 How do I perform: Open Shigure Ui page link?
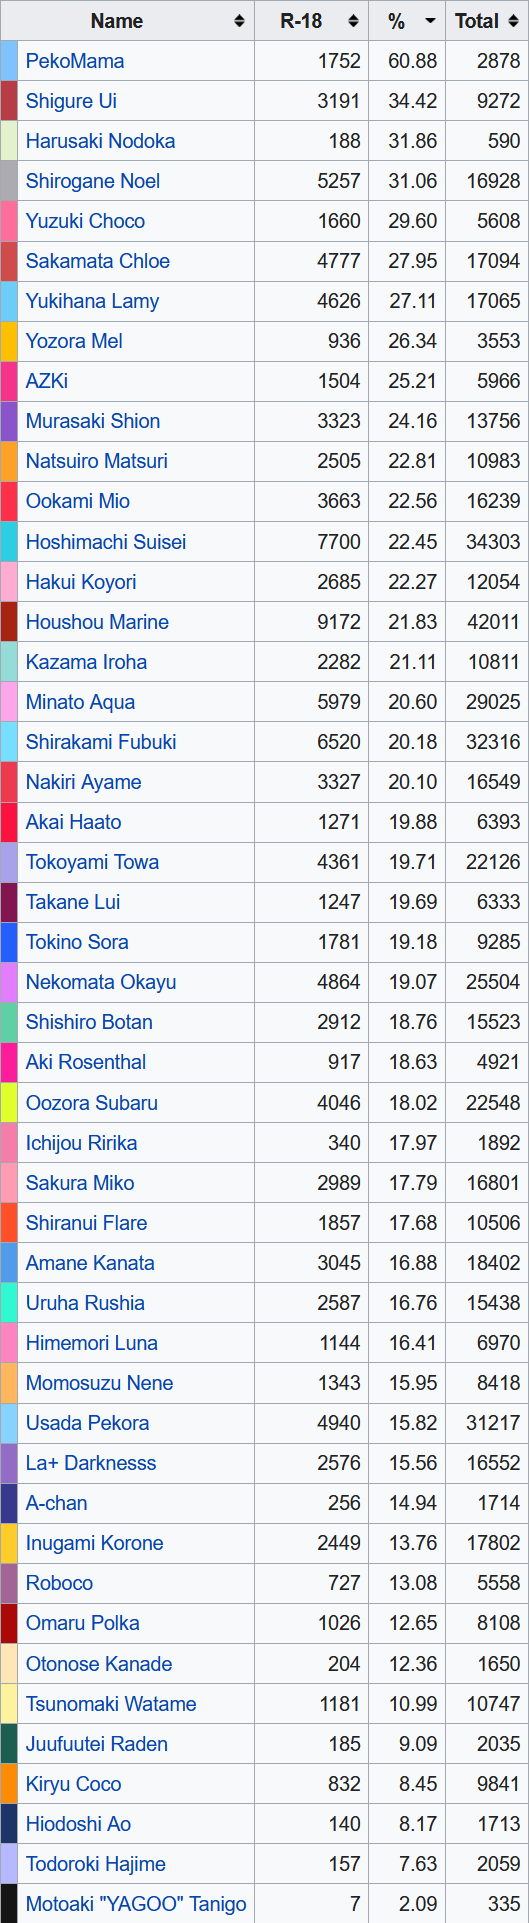pos(71,101)
